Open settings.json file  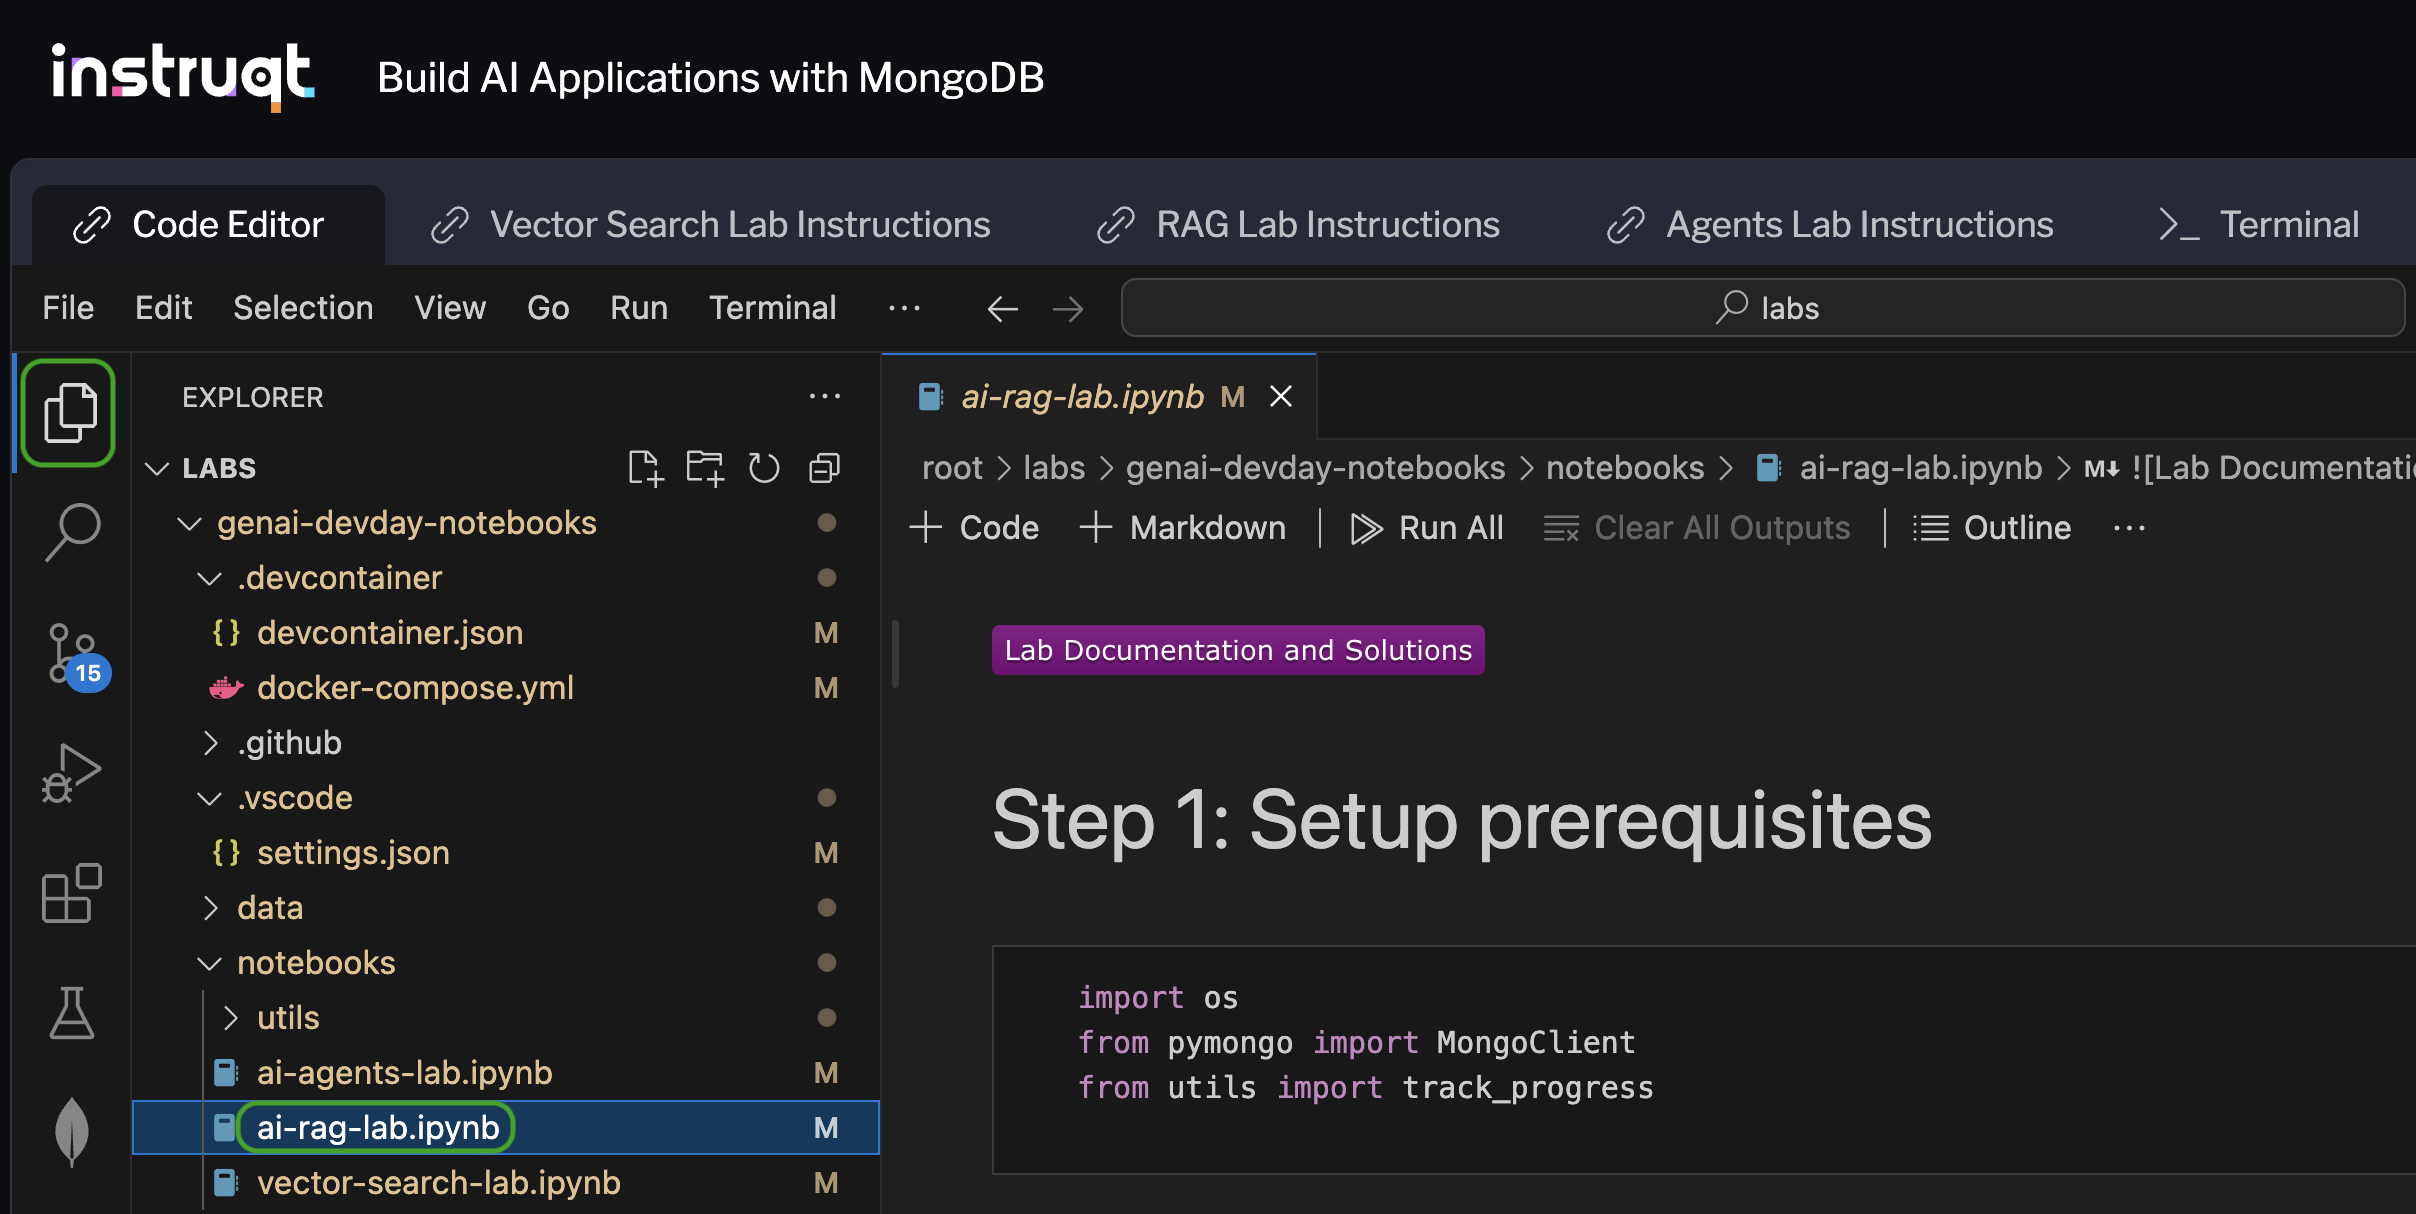click(506, 853)
